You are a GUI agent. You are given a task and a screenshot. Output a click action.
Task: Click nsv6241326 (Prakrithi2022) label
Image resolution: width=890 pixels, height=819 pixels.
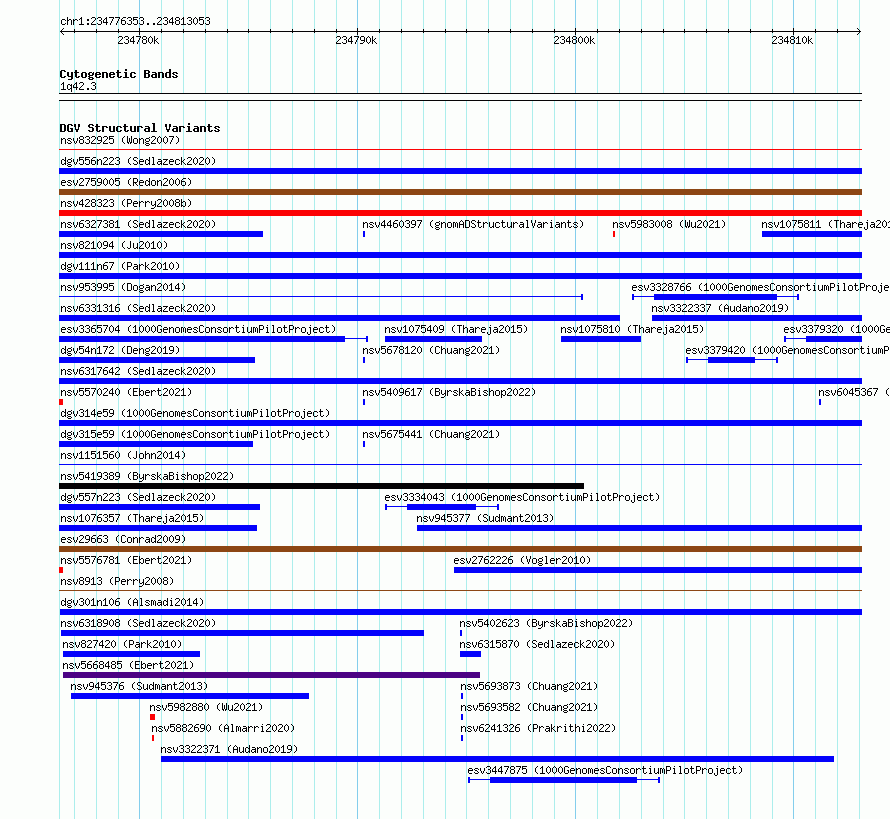pyautogui.click(x=538, y=728)
